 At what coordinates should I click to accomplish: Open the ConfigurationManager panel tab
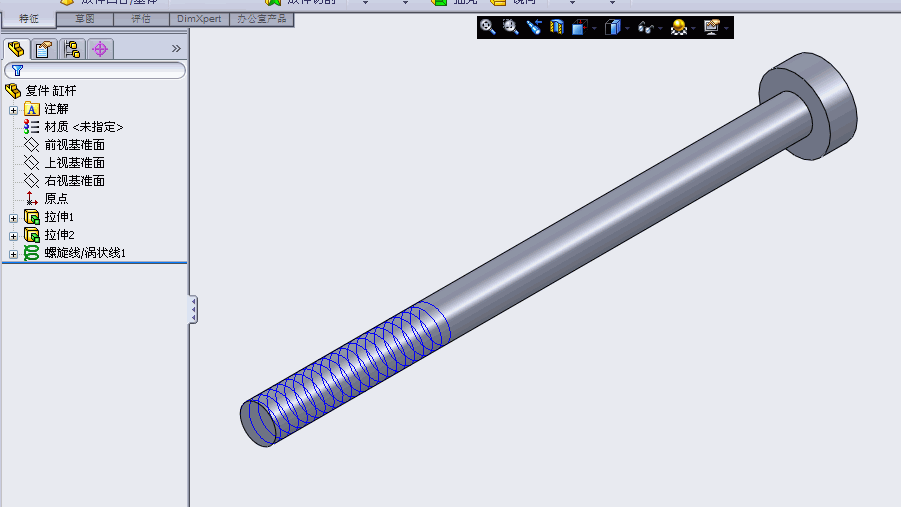click(72, 49)
